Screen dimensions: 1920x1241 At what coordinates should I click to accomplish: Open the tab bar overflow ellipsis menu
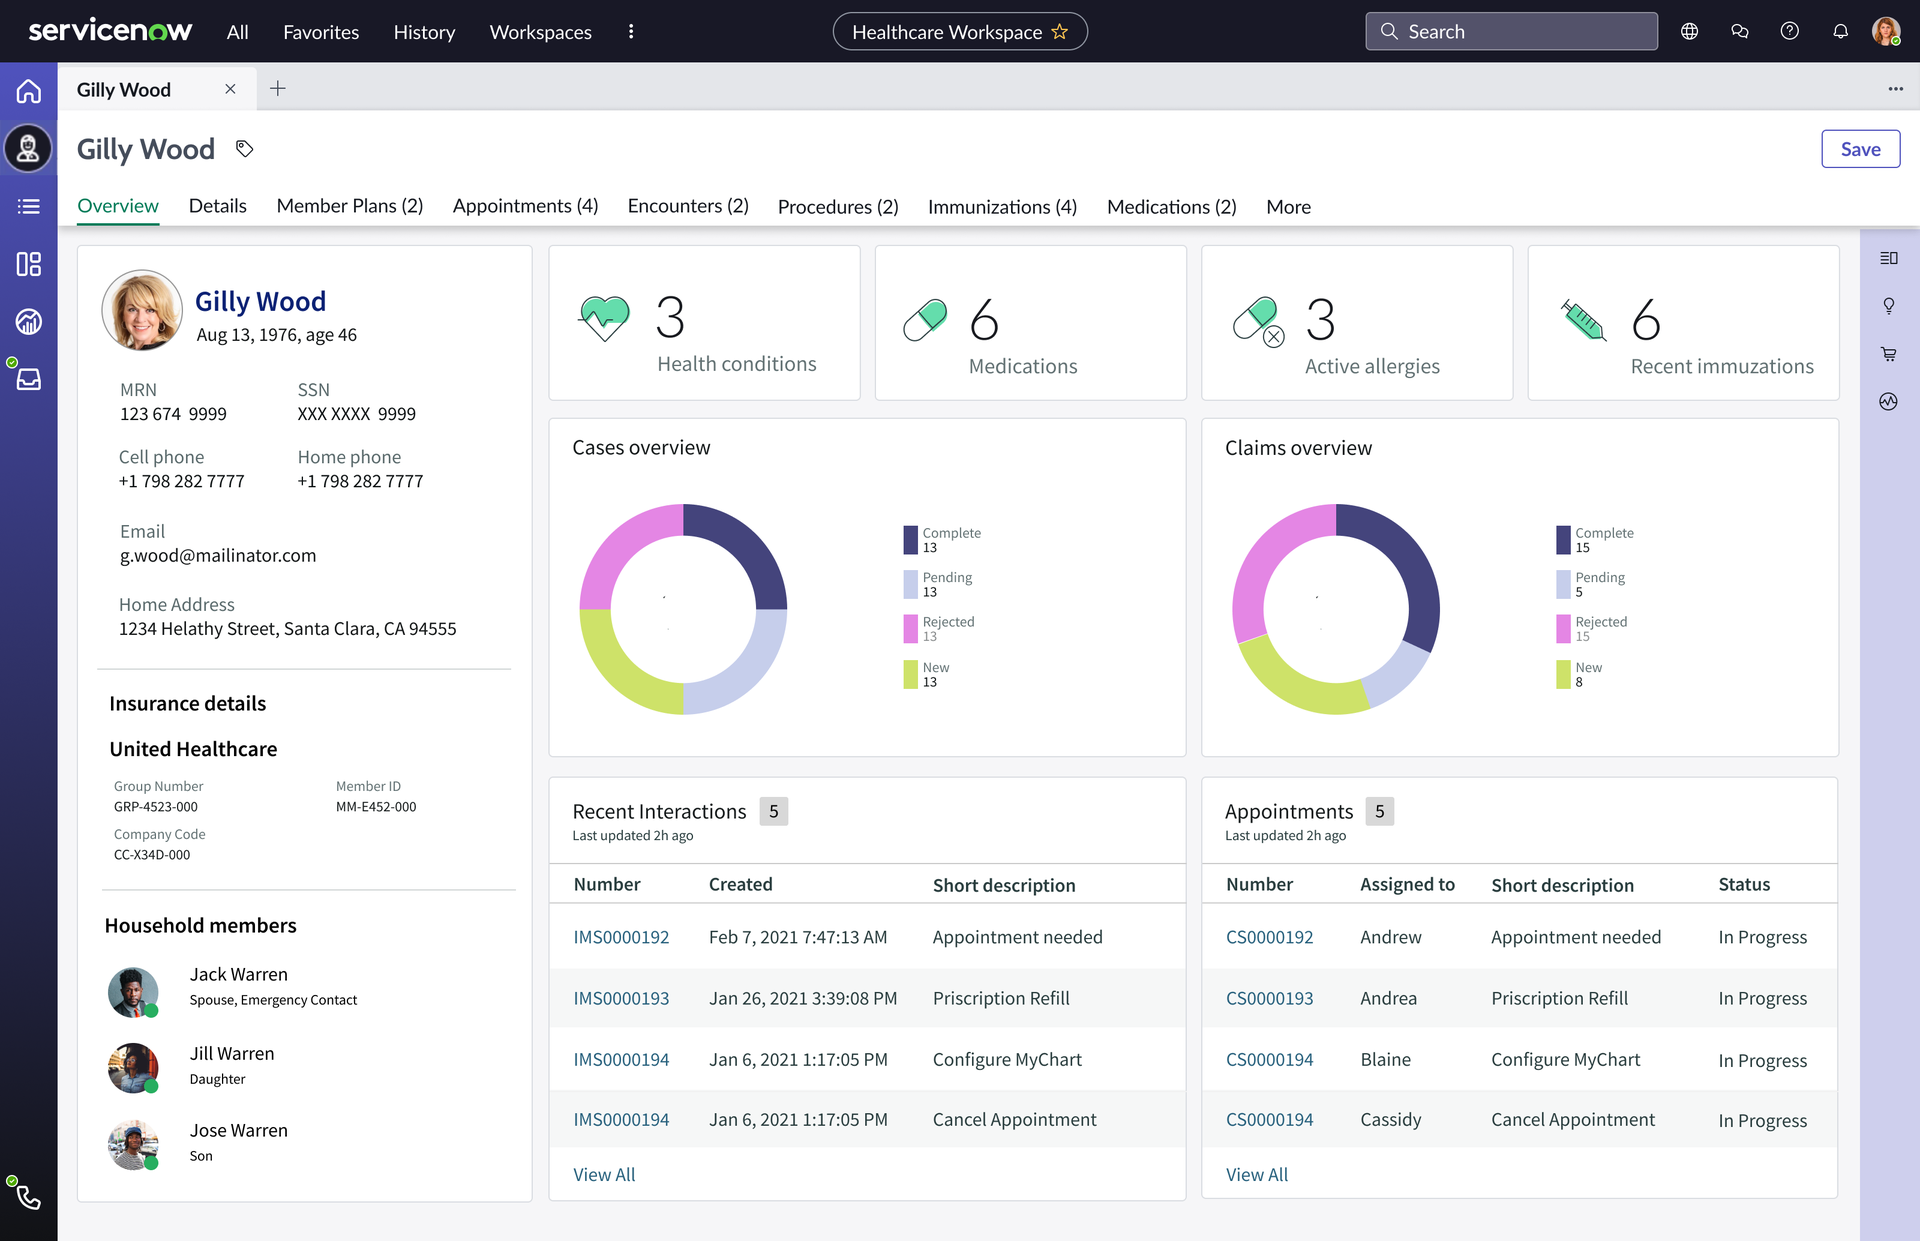[1895, 89]
